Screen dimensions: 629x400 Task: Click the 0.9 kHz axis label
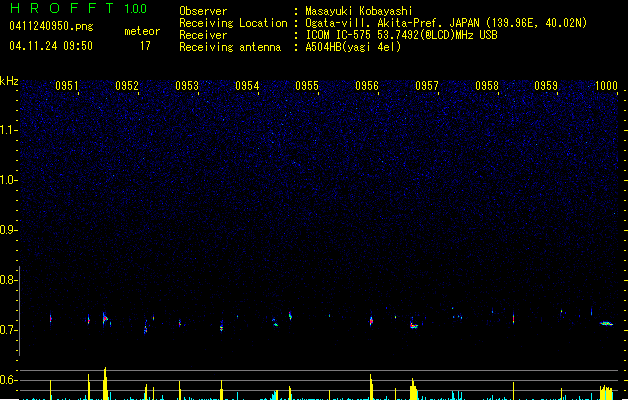[9, 230]
